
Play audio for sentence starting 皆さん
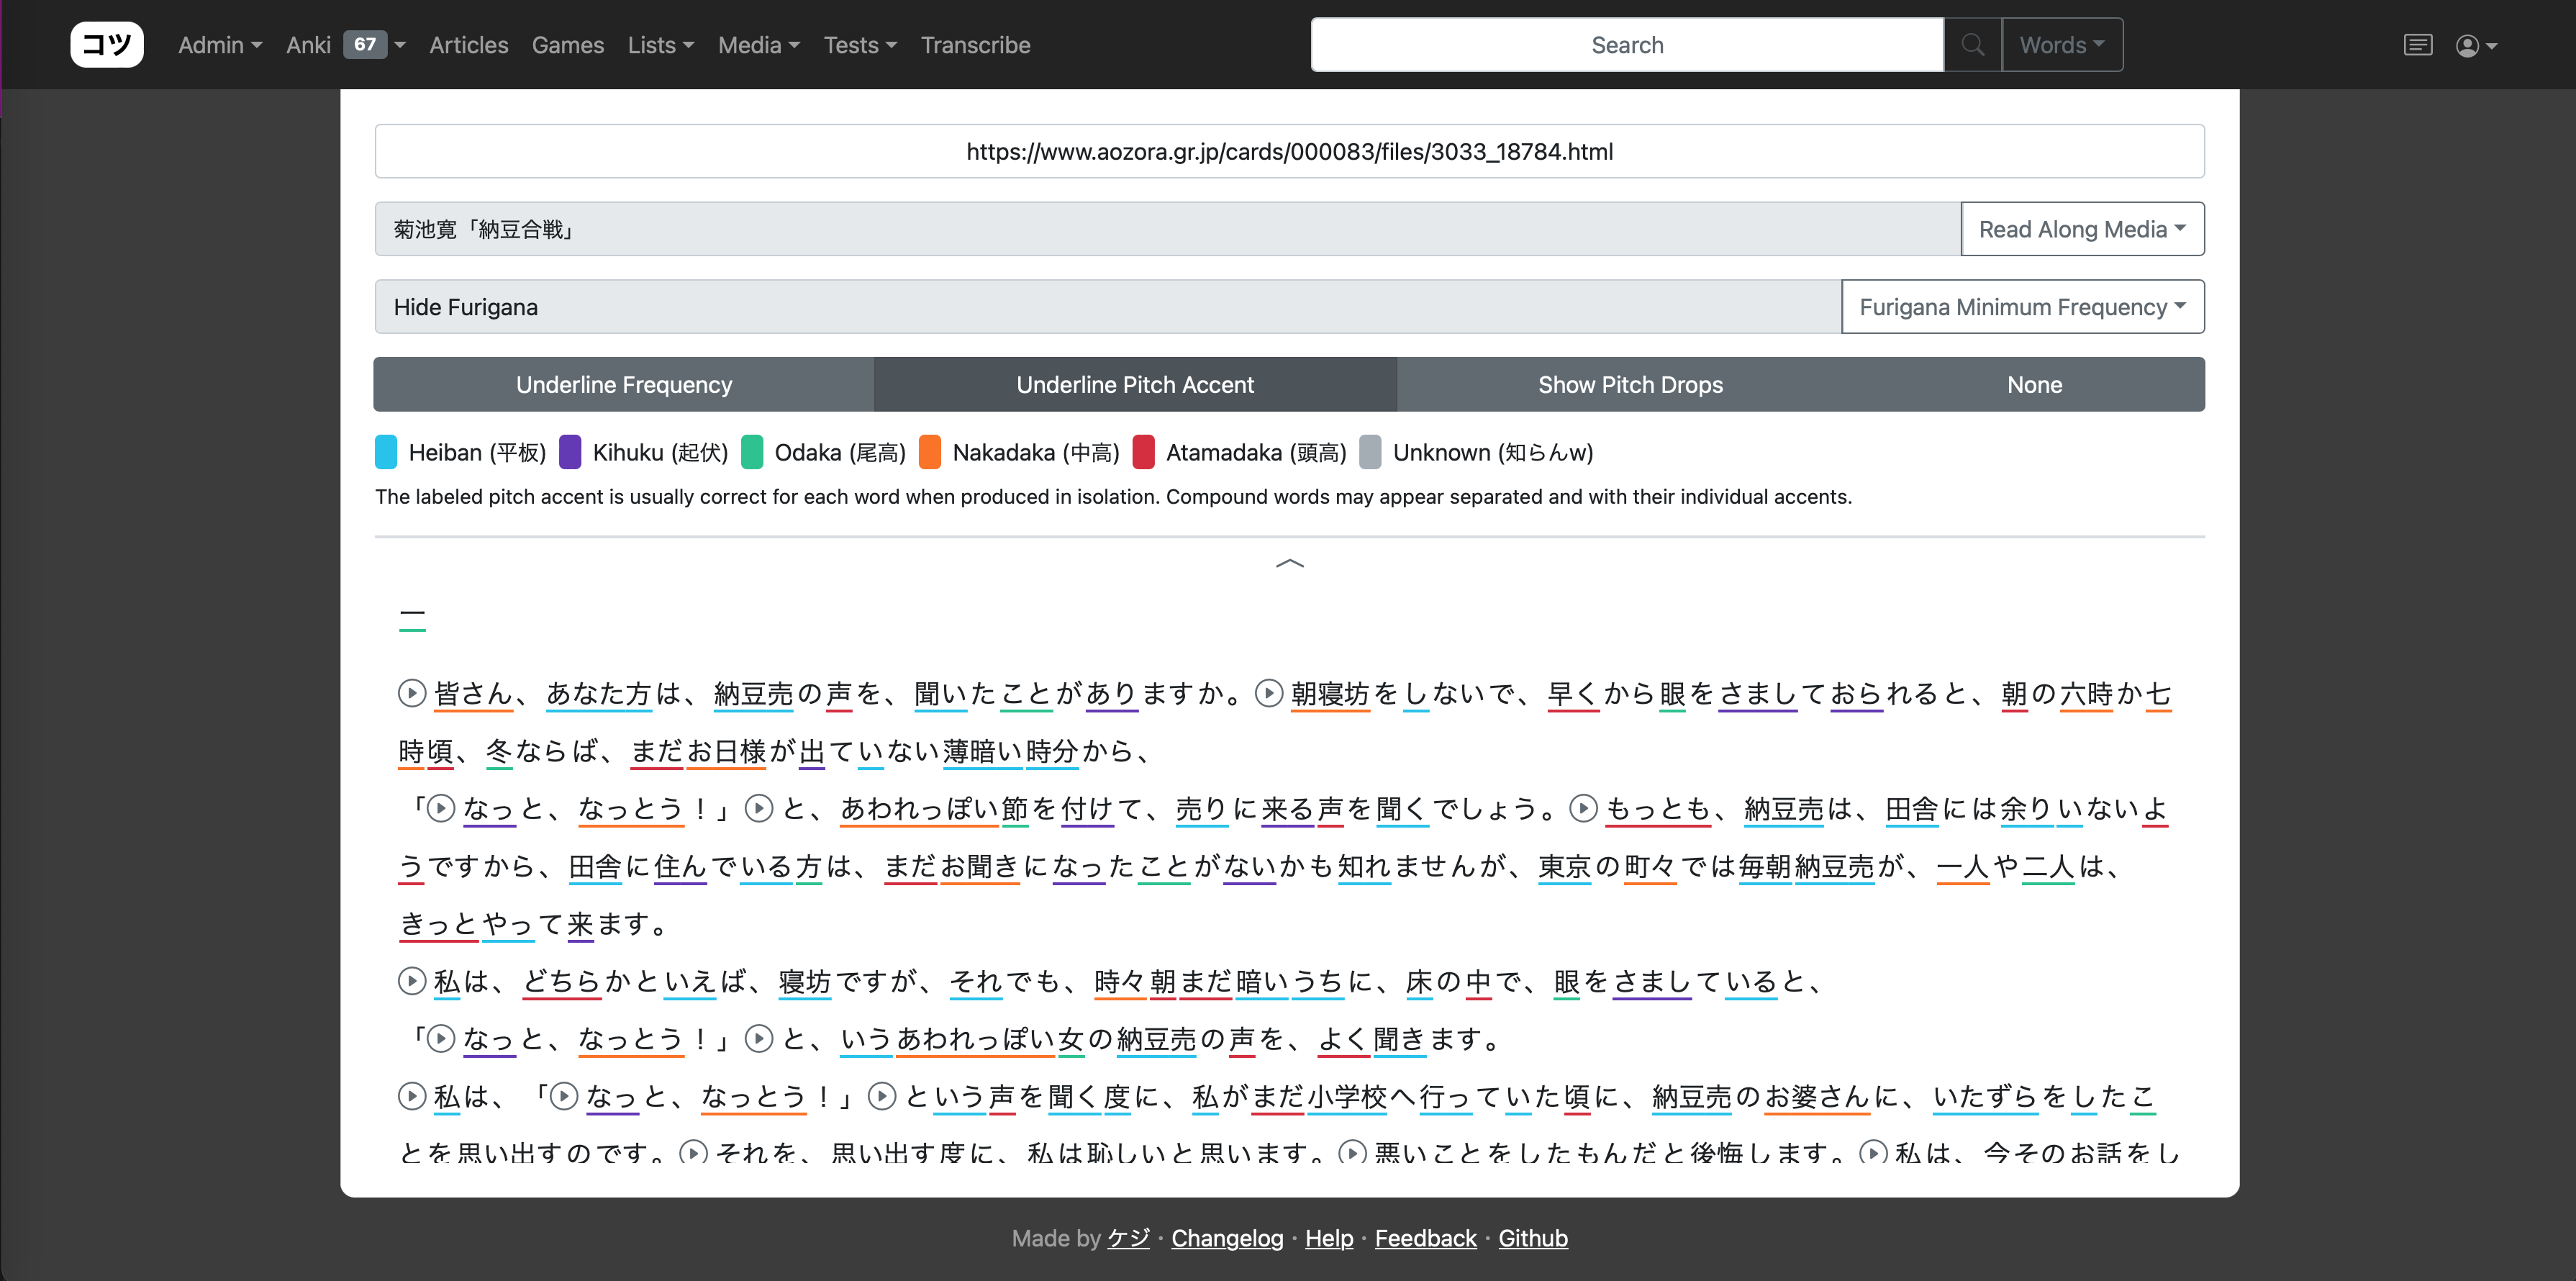pos(412,693)
